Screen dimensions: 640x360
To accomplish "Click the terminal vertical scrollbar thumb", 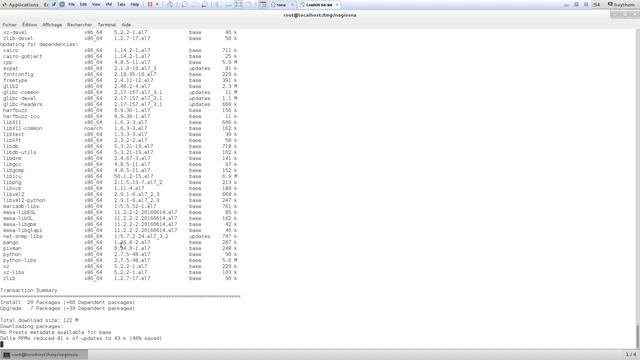I will (637, 336).
